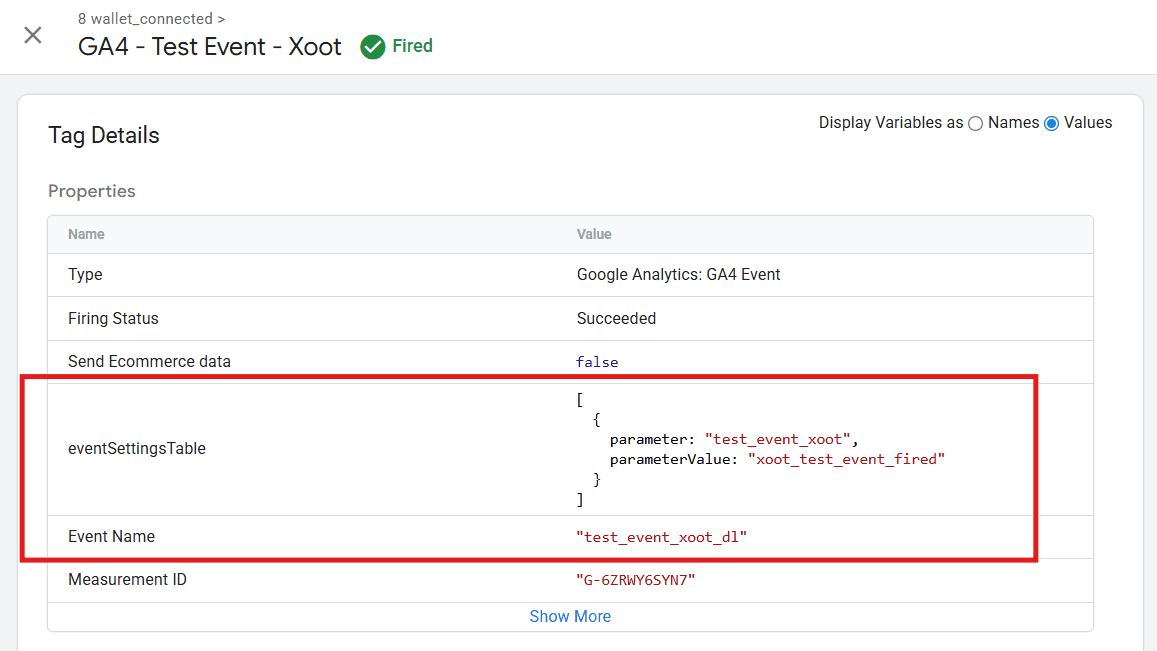Viewport: 1157px width, 651px height.
Task: Click the Value column header
Action: click(594, 233)
